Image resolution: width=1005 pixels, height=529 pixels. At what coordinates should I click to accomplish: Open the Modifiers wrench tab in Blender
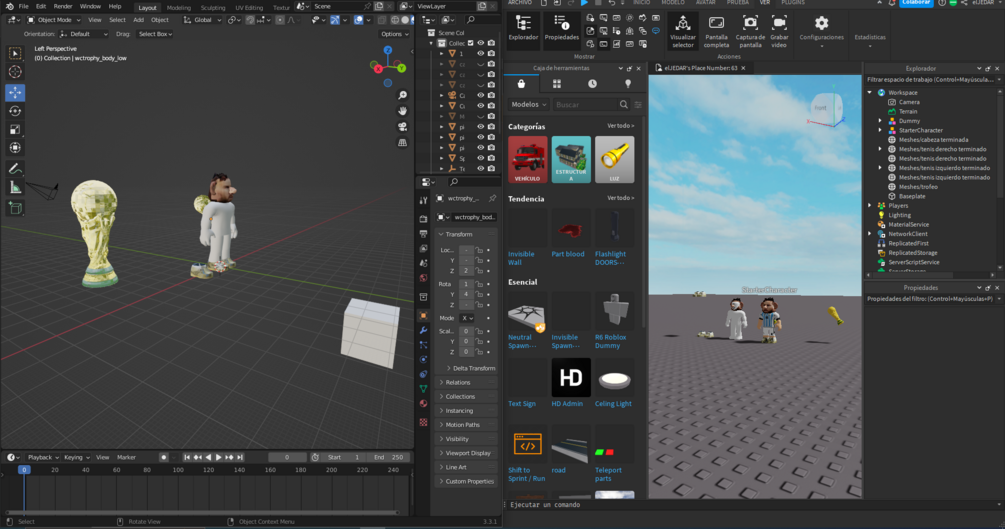(x=423, y=330)
